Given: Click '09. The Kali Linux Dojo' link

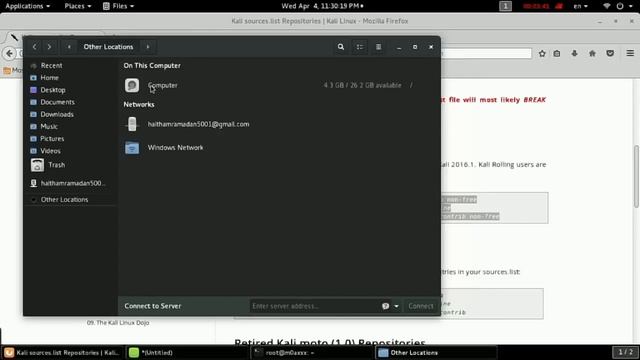Looking at the screenshot, I should (x=118, y=323).
